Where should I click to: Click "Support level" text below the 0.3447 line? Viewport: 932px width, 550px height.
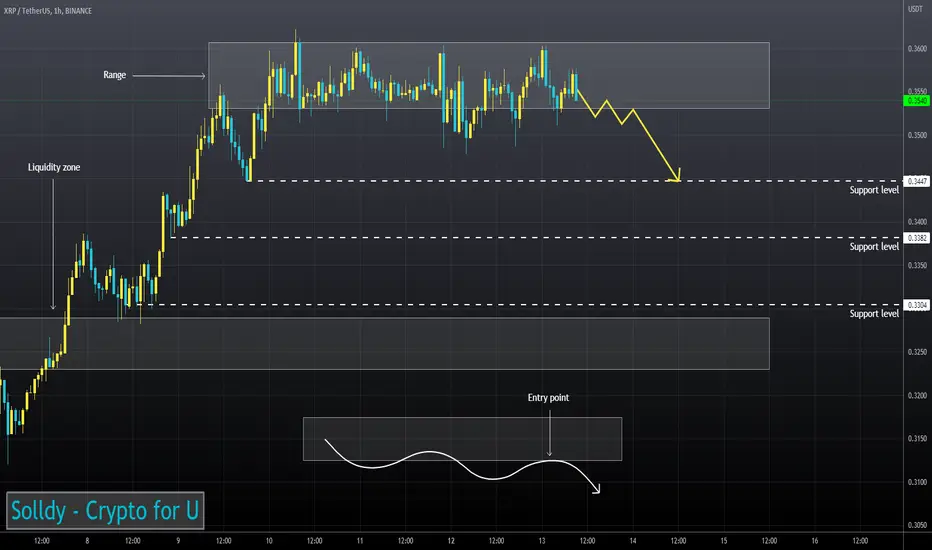click(874, 190)
